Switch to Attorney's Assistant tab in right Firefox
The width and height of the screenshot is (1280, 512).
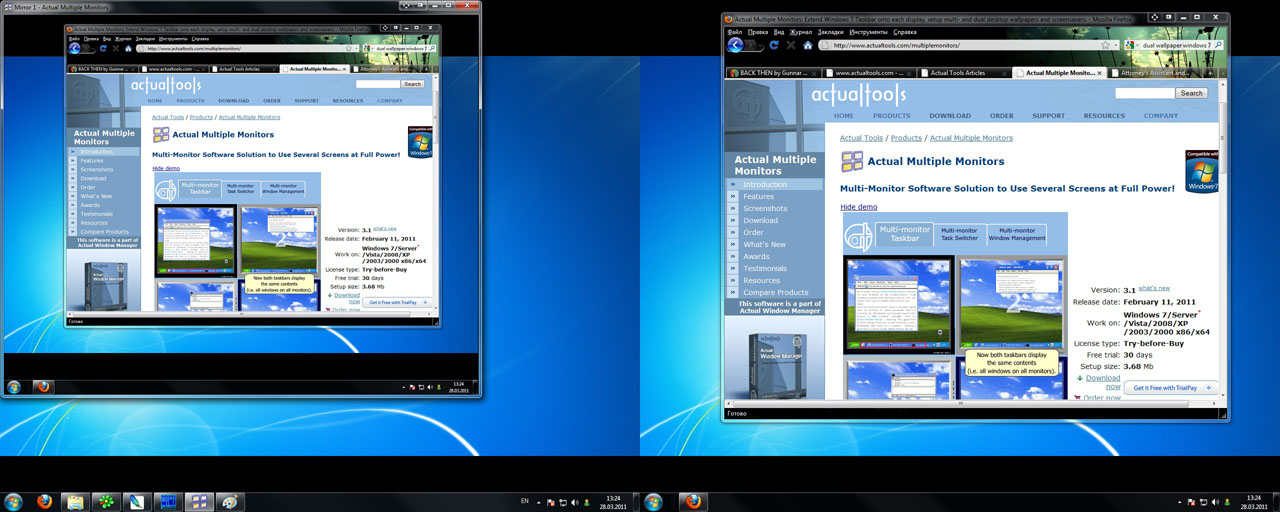point(1155,73)
